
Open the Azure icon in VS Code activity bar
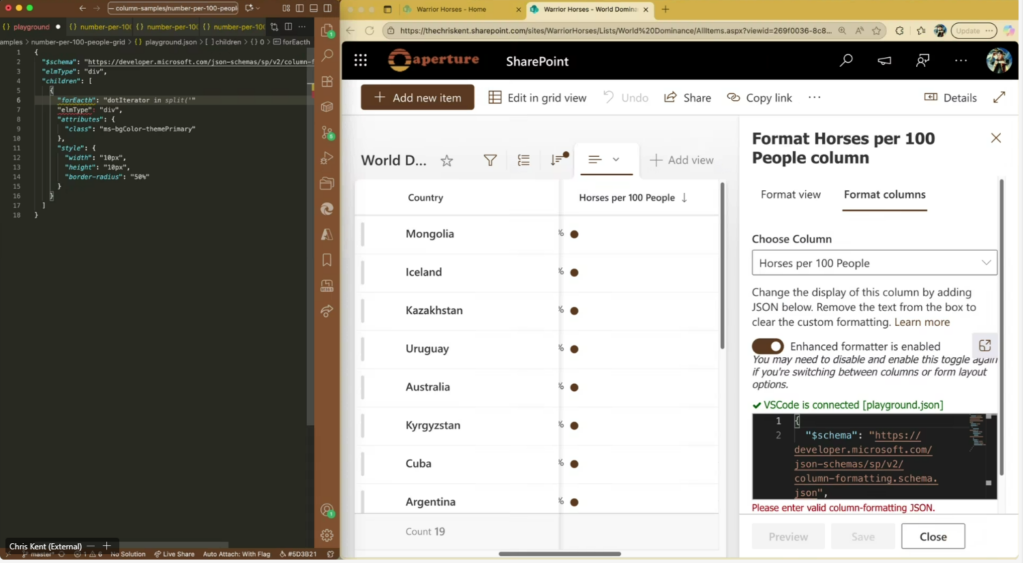point(327,234)
